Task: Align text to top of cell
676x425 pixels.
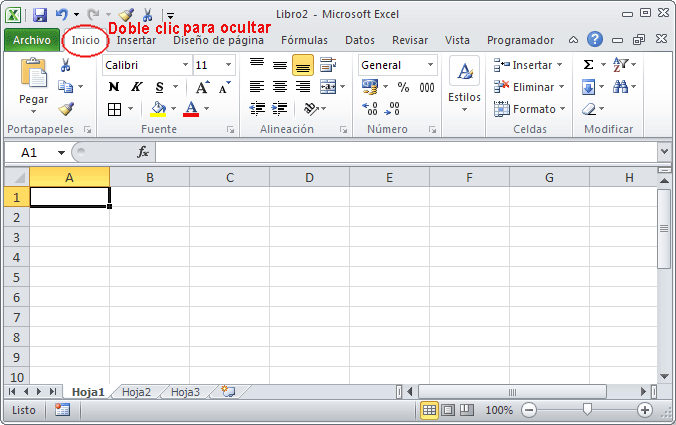Action: [x=257, y=65]
